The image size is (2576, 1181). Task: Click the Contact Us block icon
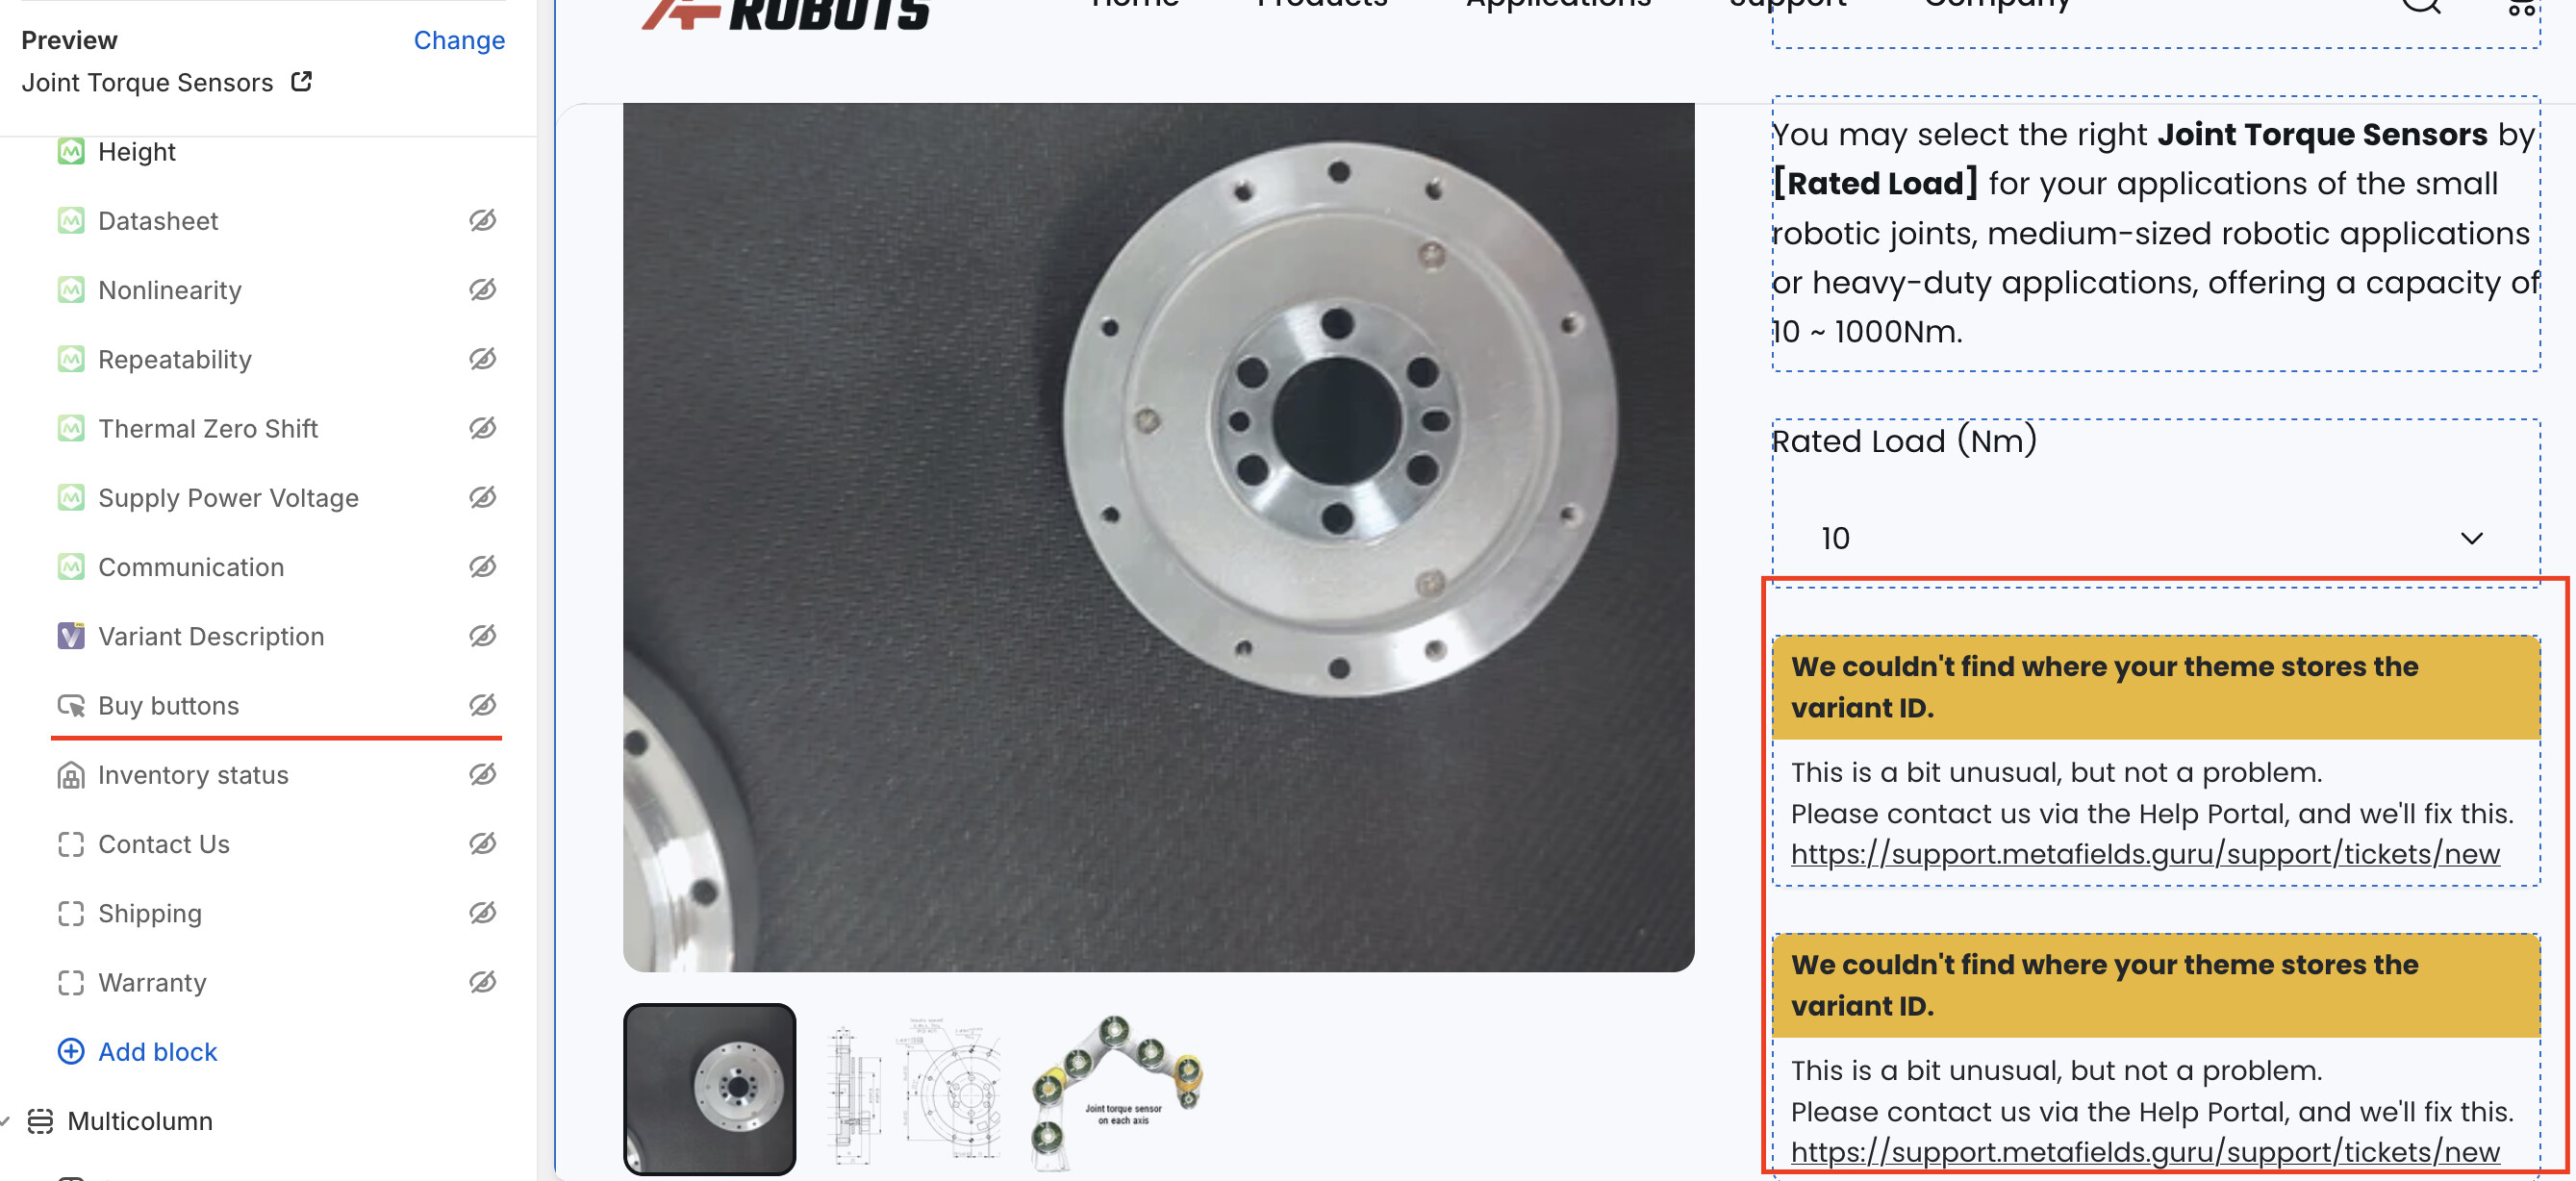(x=71, y=844)
